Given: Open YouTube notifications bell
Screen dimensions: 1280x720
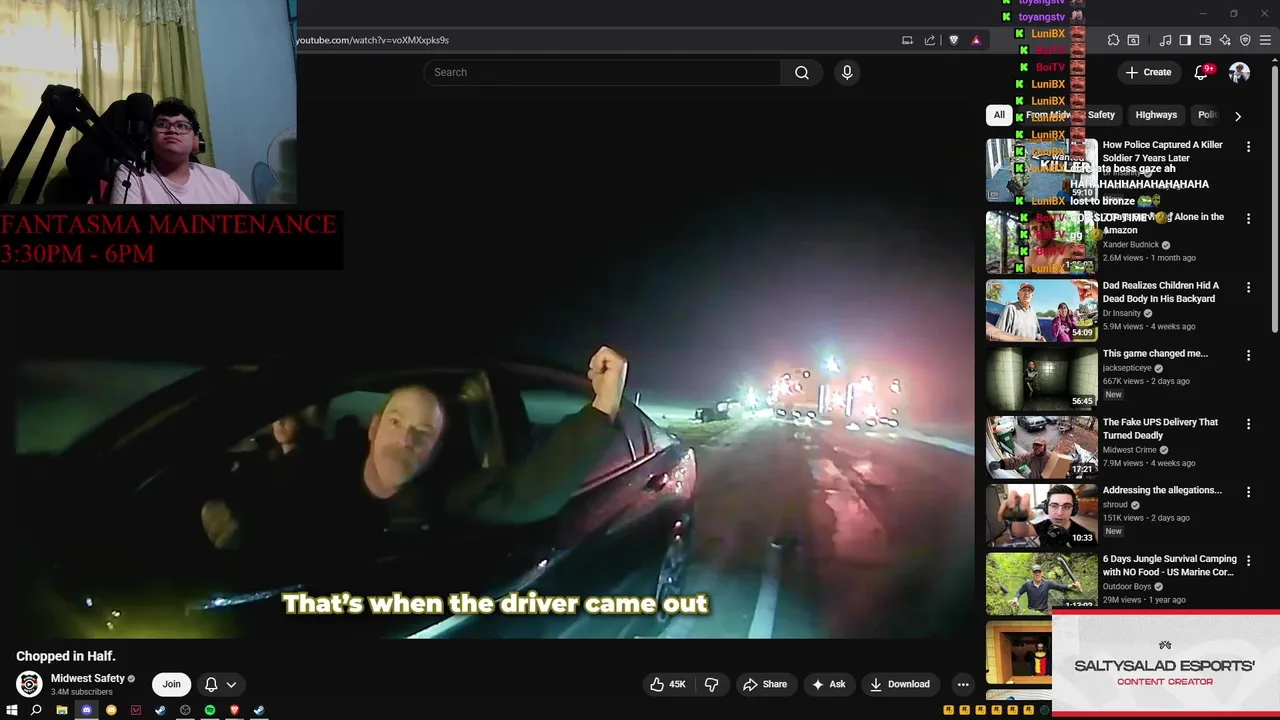Looking at the screenshot, I should pos(1203,72).
